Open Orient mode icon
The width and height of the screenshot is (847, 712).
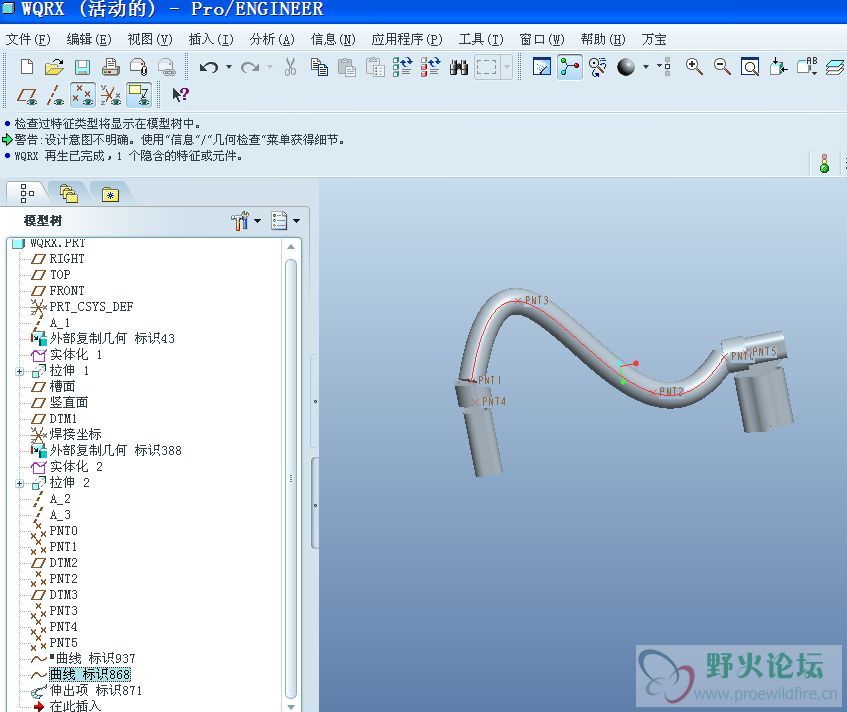coord(598,67)
